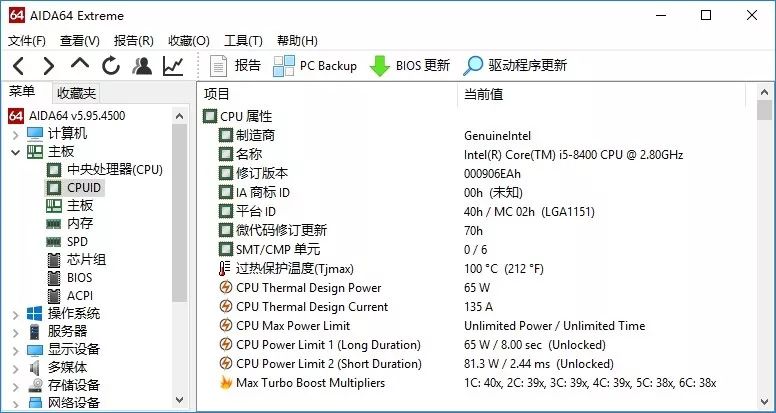The height and width of the screenshot is (413, 776).
Task: Select the 修订版本 row
Action: (x=478, y=174)
